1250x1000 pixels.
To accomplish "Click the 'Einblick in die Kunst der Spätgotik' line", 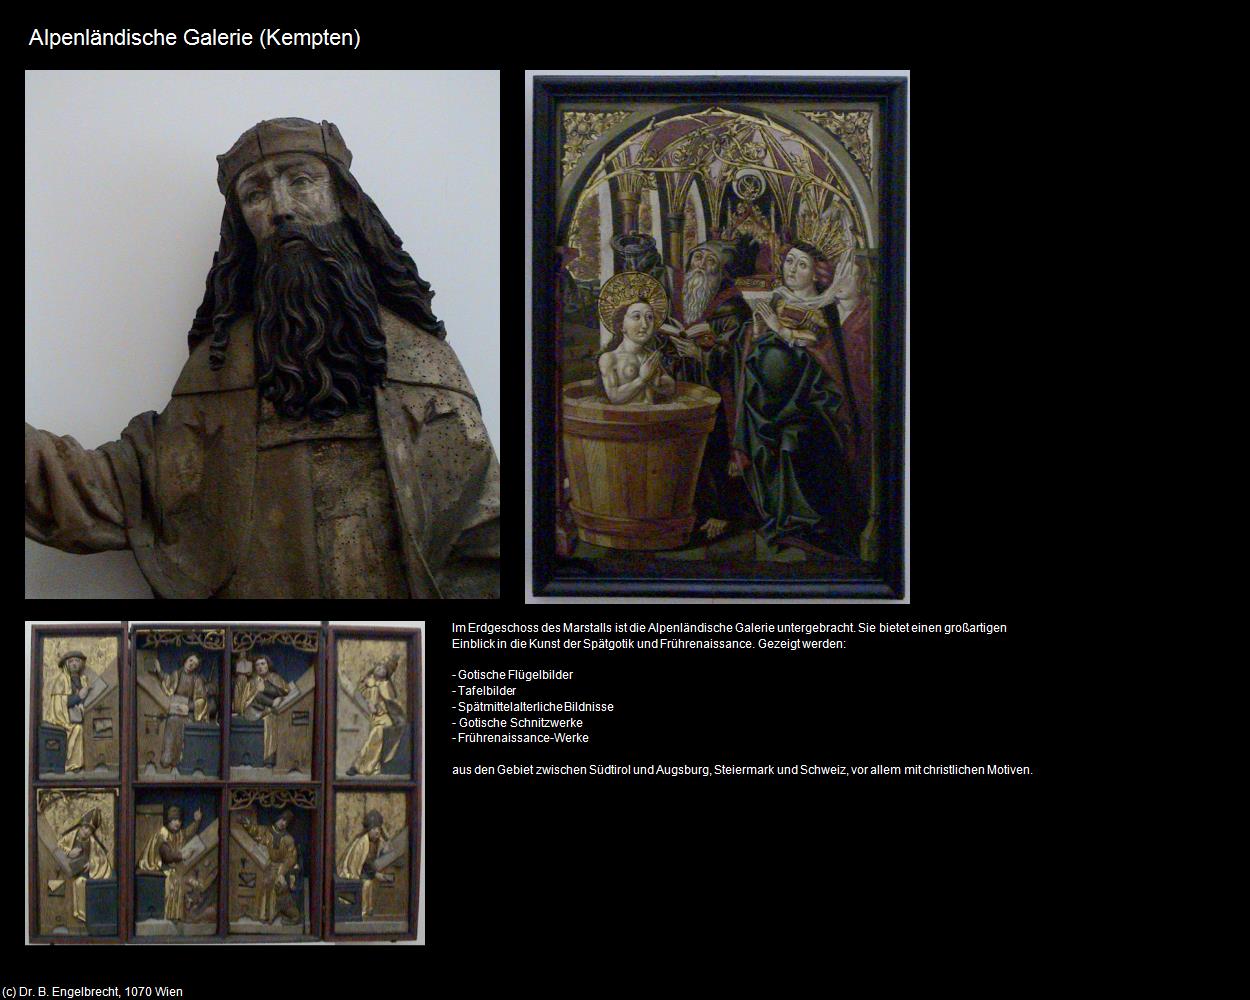I will tap(649, 644).
